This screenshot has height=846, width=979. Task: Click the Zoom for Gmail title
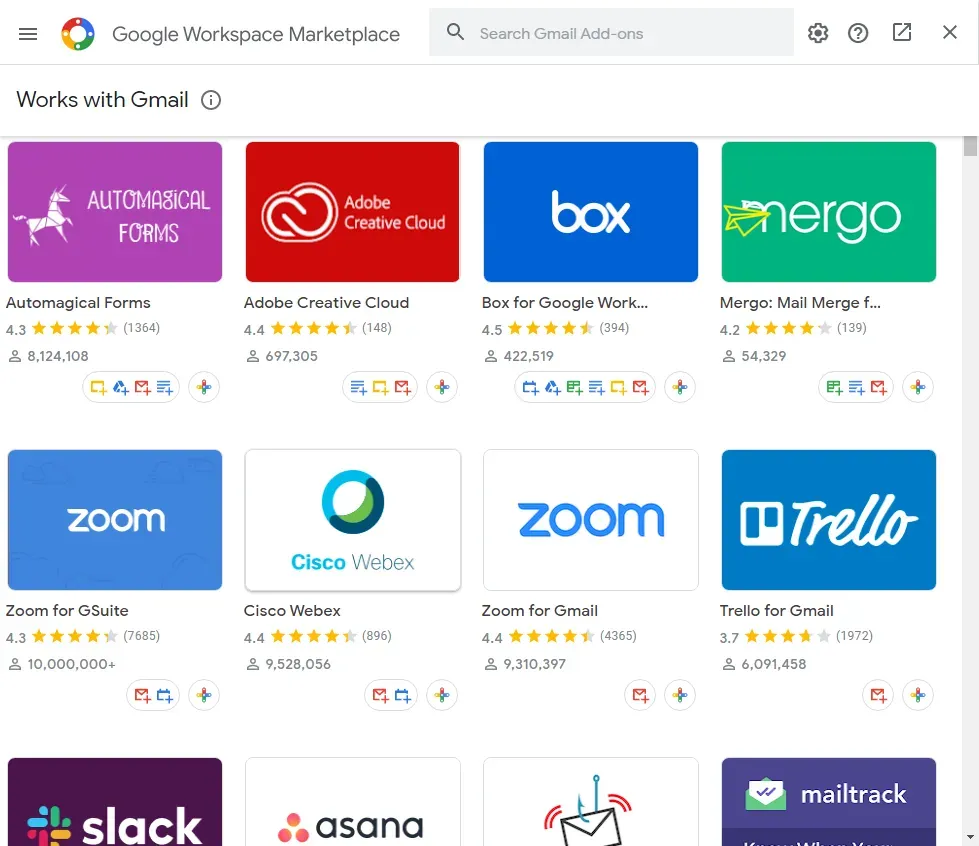pyautogui.click(x=539, y=611)
